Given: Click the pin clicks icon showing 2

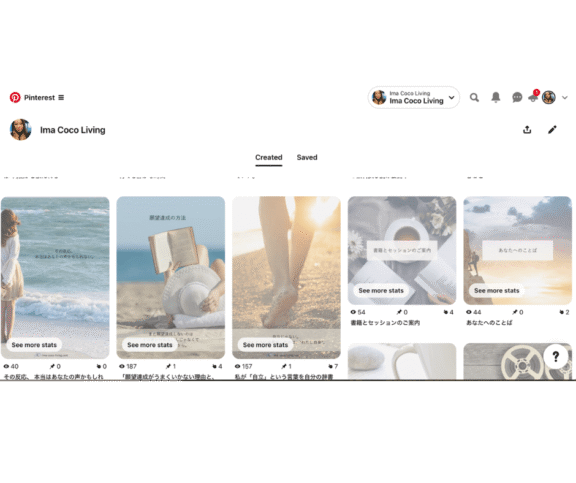Looking at the screenshot, I should click(x=562, y=312).
